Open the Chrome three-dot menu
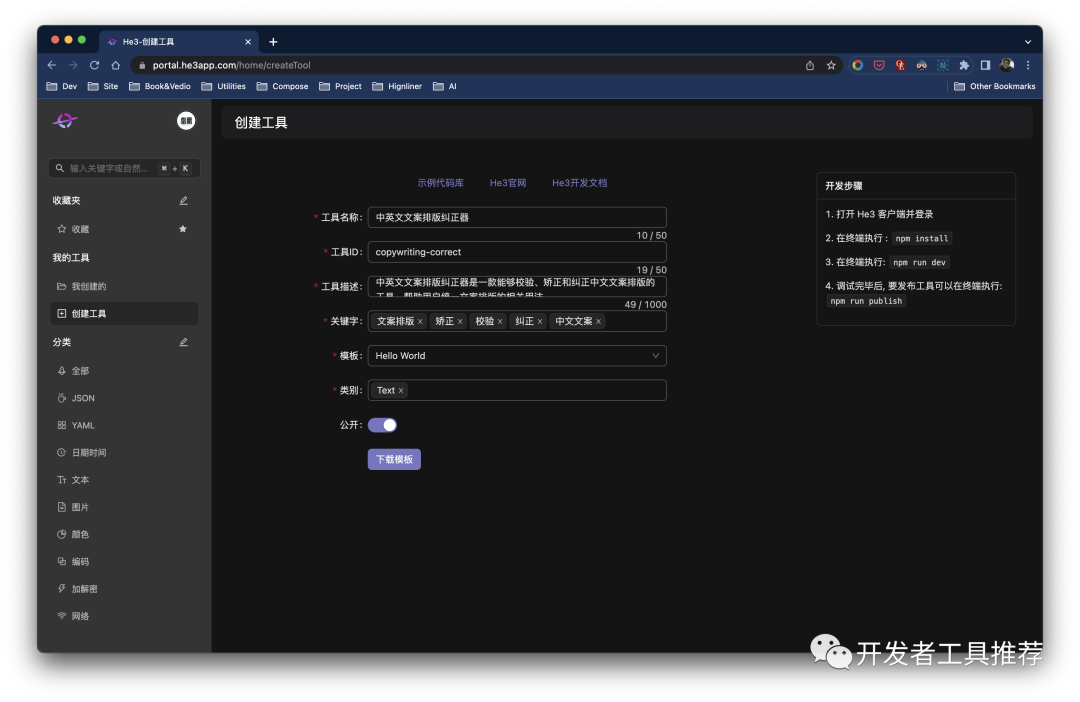Viewport: 1080px width, 702px height. (1028, 65)
